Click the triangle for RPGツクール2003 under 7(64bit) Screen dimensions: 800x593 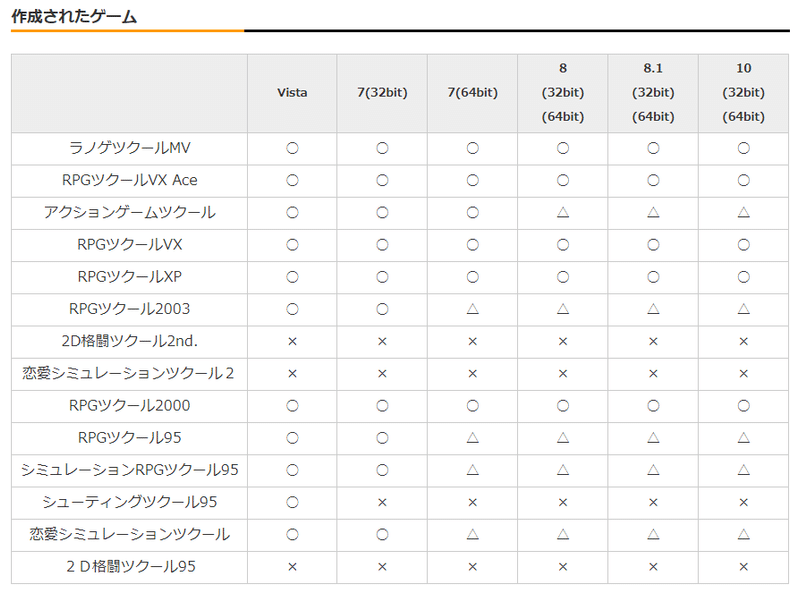click(x=472, y=309)
